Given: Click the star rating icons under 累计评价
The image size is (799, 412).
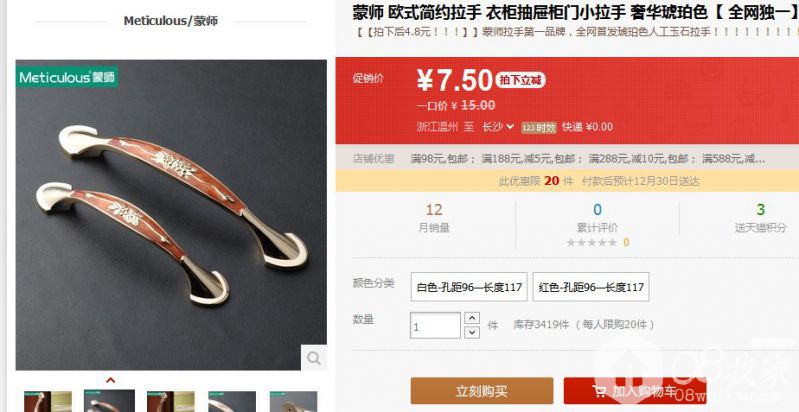Looking at the screenshot, I should pos(592,242).
